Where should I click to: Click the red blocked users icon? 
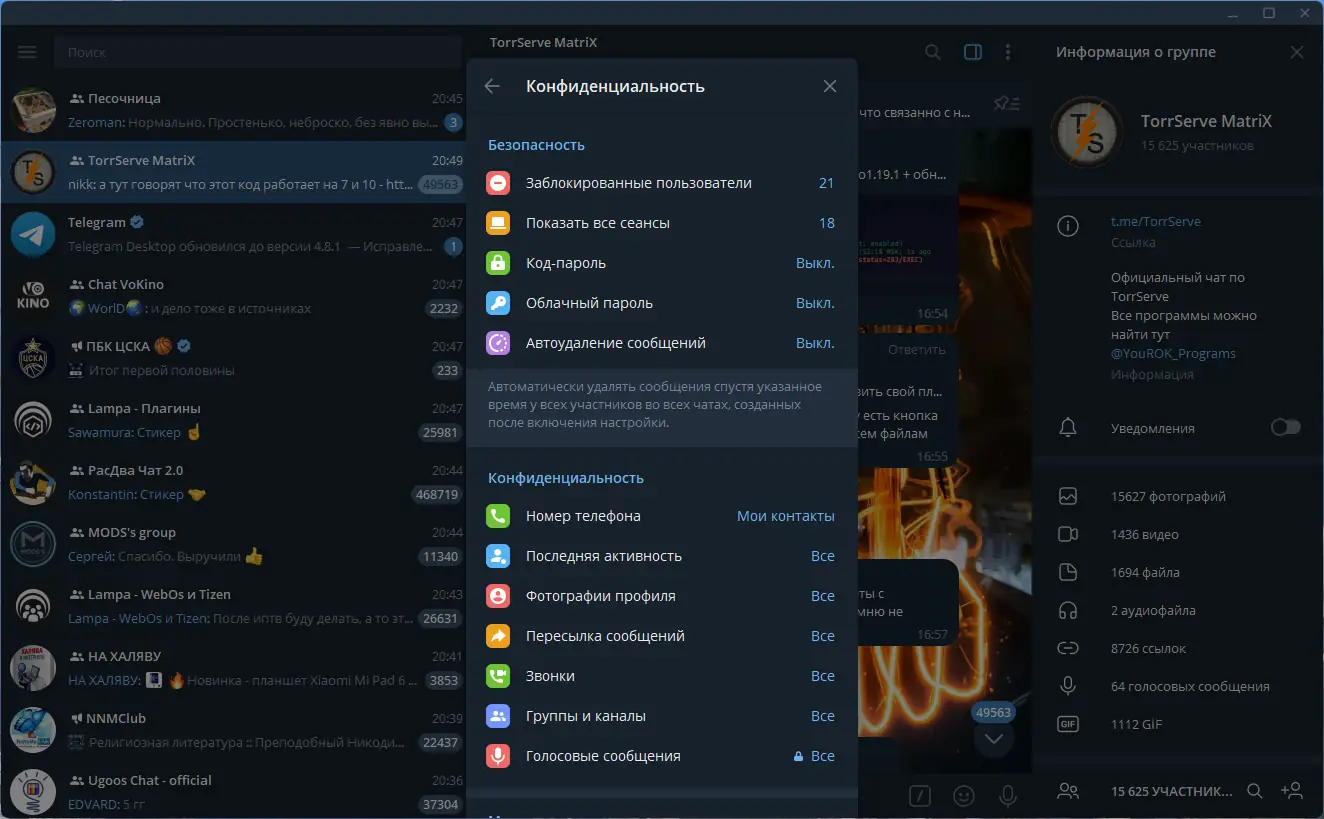click(x=498, y=183)
